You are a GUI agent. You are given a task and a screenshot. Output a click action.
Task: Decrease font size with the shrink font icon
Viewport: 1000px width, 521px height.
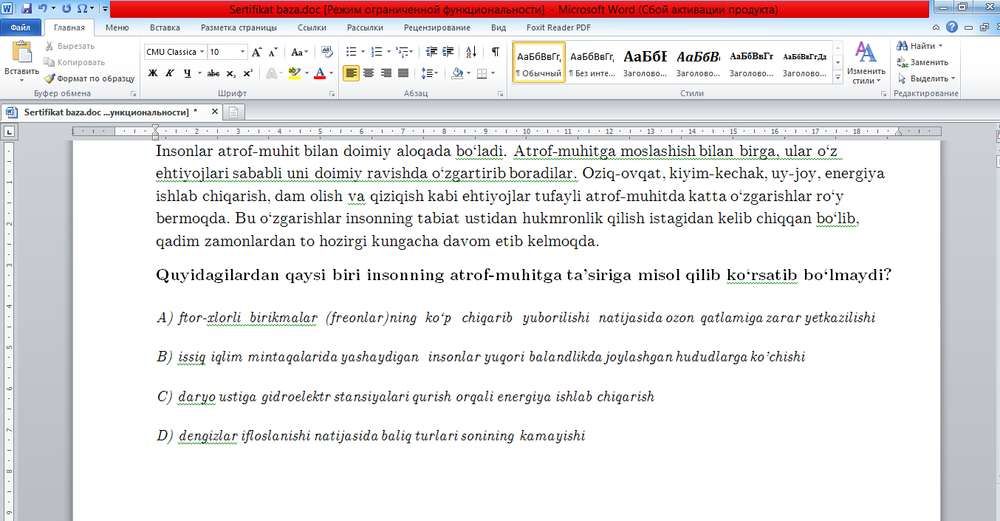pyautogui.click(x=273, y=52)
